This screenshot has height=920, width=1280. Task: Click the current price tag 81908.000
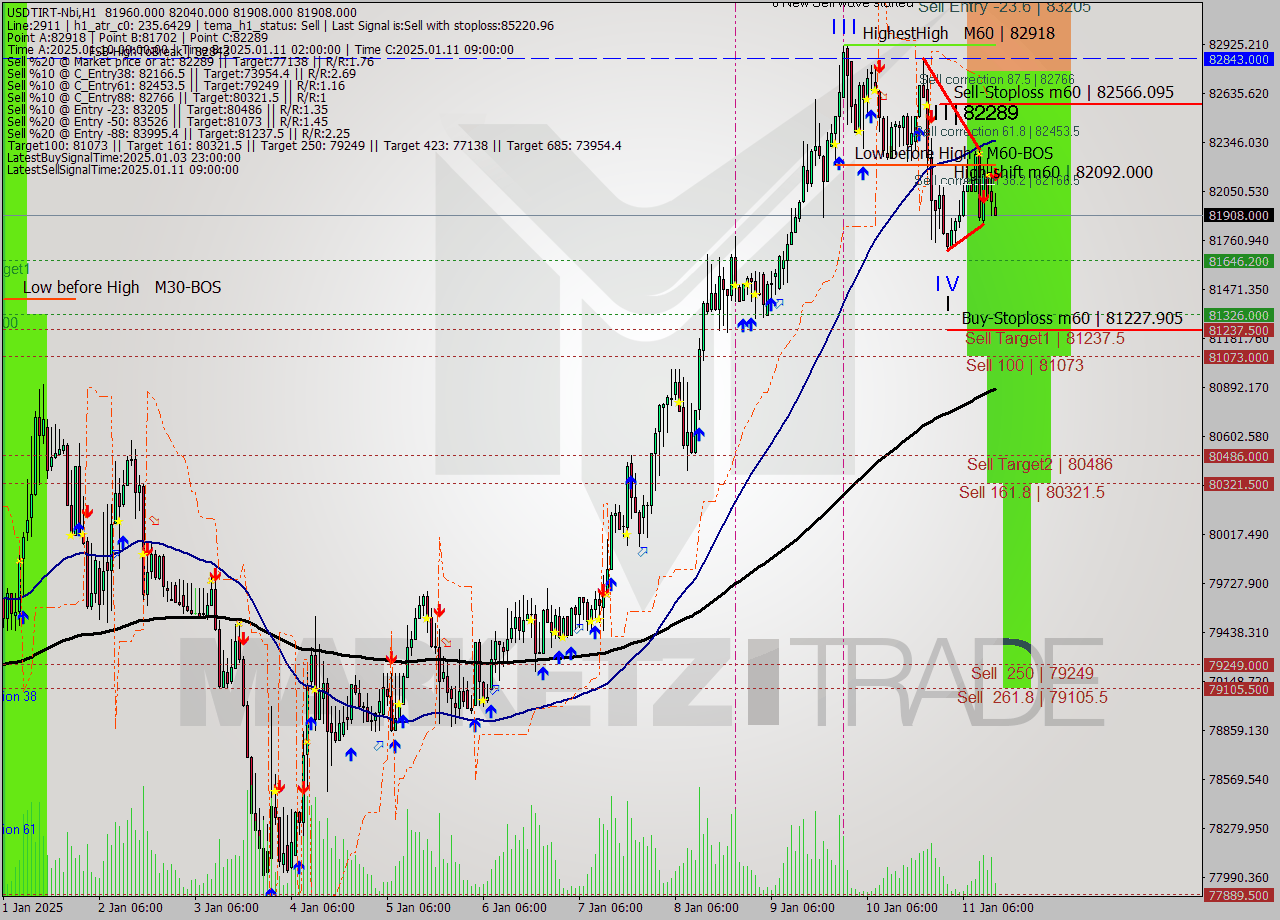click(1240, 215)
